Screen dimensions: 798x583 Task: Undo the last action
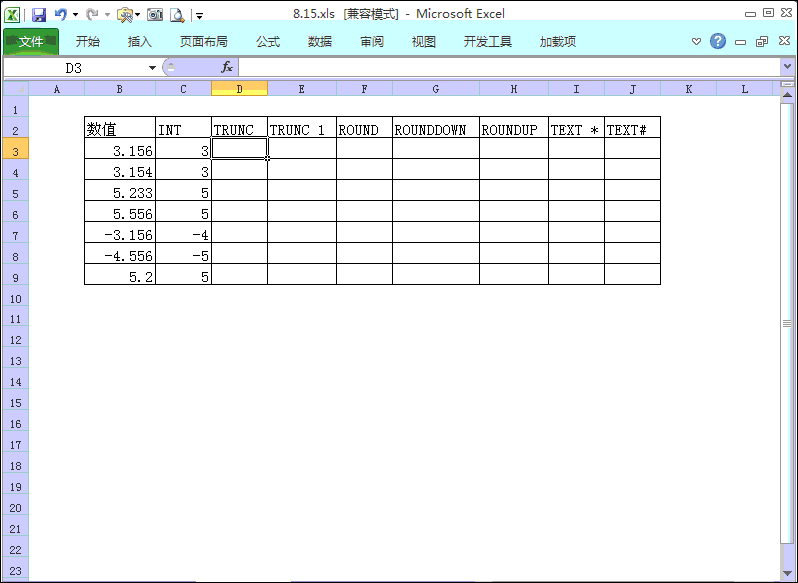coord(61,14)
